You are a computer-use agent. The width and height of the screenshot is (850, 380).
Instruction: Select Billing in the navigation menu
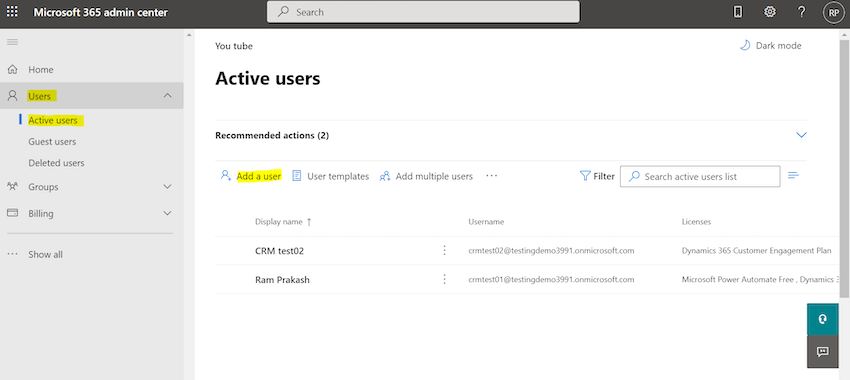click(41, 214)
